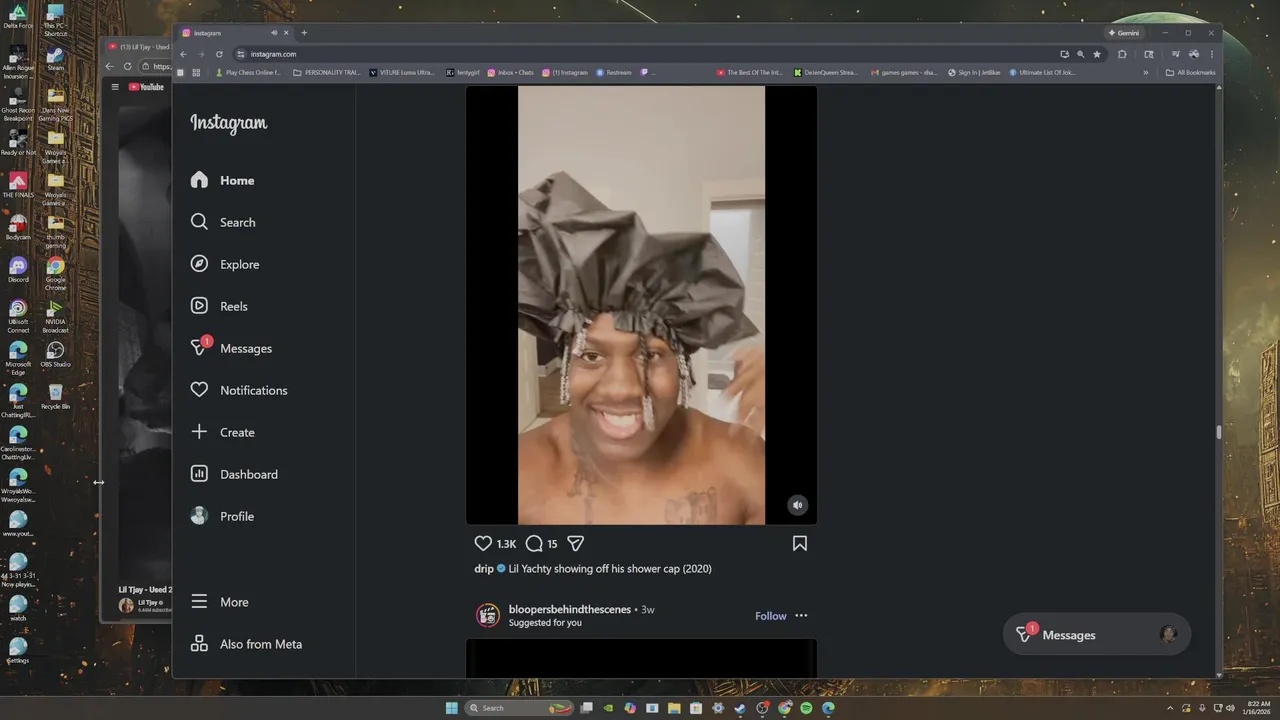Open PERSONALITY TRAI... bookmark folder
The height and width of the screenshot is (720, 1280).
[x=327, y=72]
